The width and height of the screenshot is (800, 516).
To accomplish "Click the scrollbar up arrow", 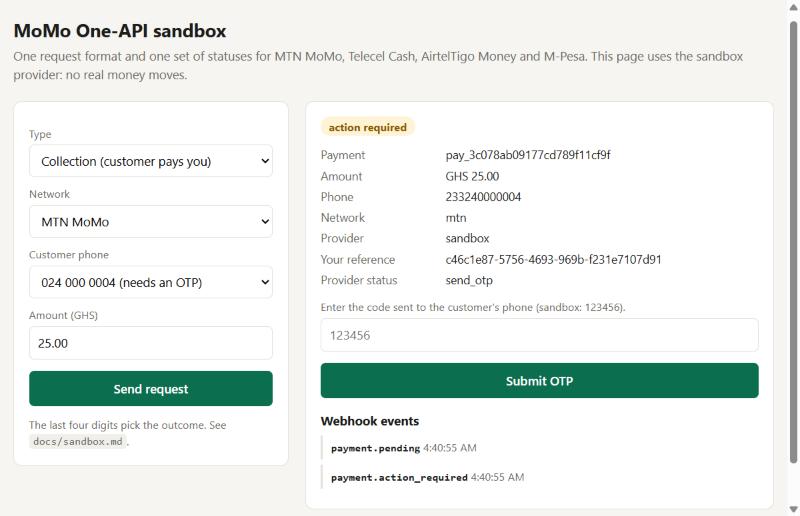I will (x=793, y=7).
